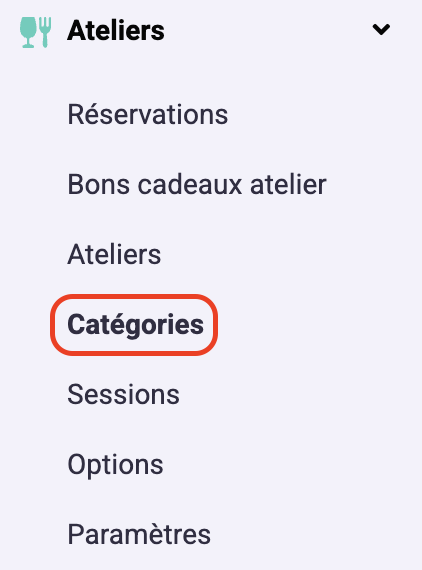Open the Sessions page
The width and height of the screenshot is (422, 570).
(x=124, y=394)
